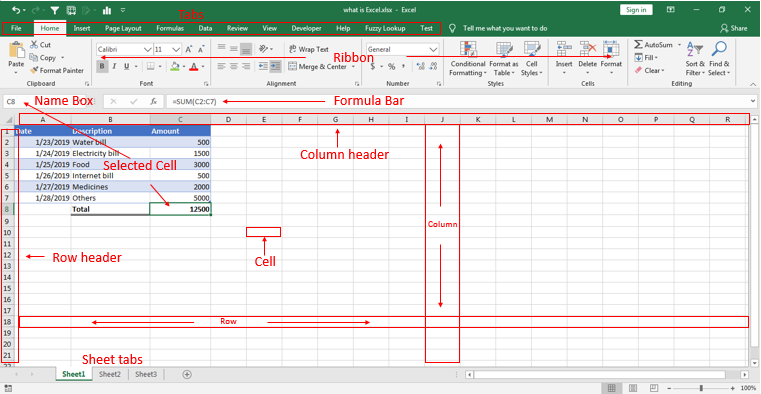This screenshot has width=761, height=394.
Task: Toggle Italic formatting
Action: coord(115,66)
